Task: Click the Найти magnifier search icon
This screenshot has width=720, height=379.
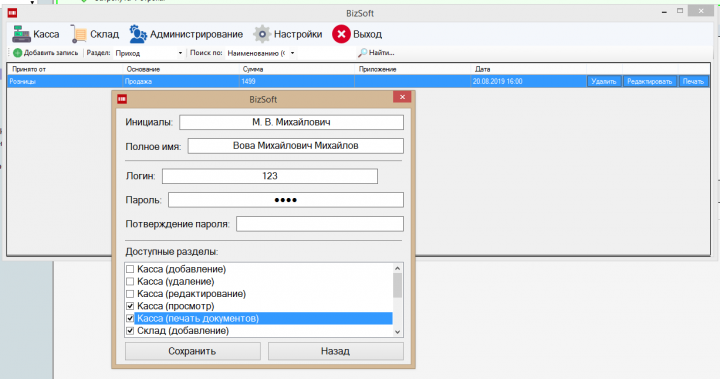Action: (362, 53)
